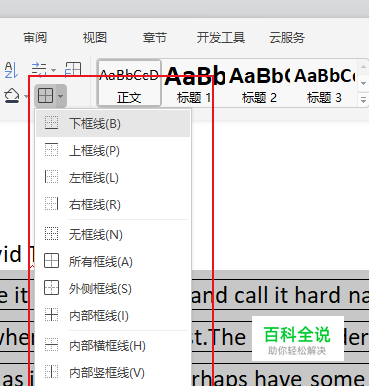Image resolution: width=369 pixels, height=386 pixels.
Task: Open the 视图 ribbon tab
Action: [x=95, y=37]
